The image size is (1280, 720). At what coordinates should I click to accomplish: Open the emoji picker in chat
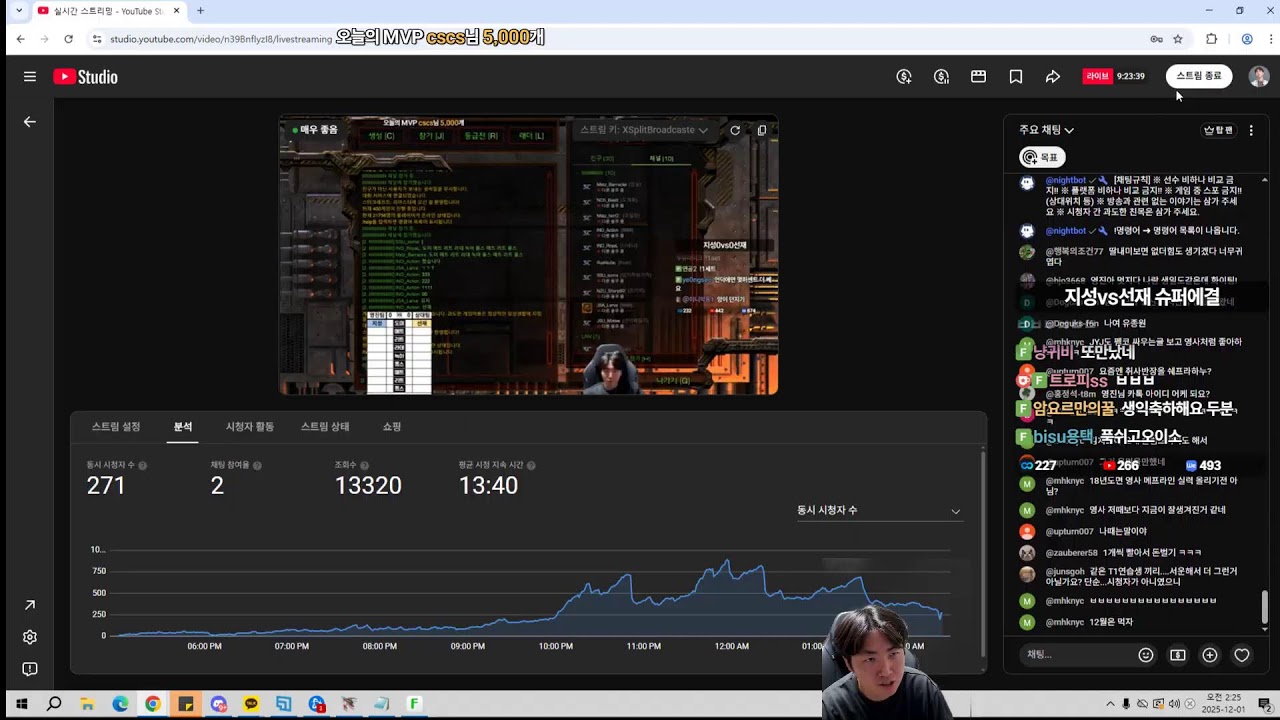click(1146, 655)
